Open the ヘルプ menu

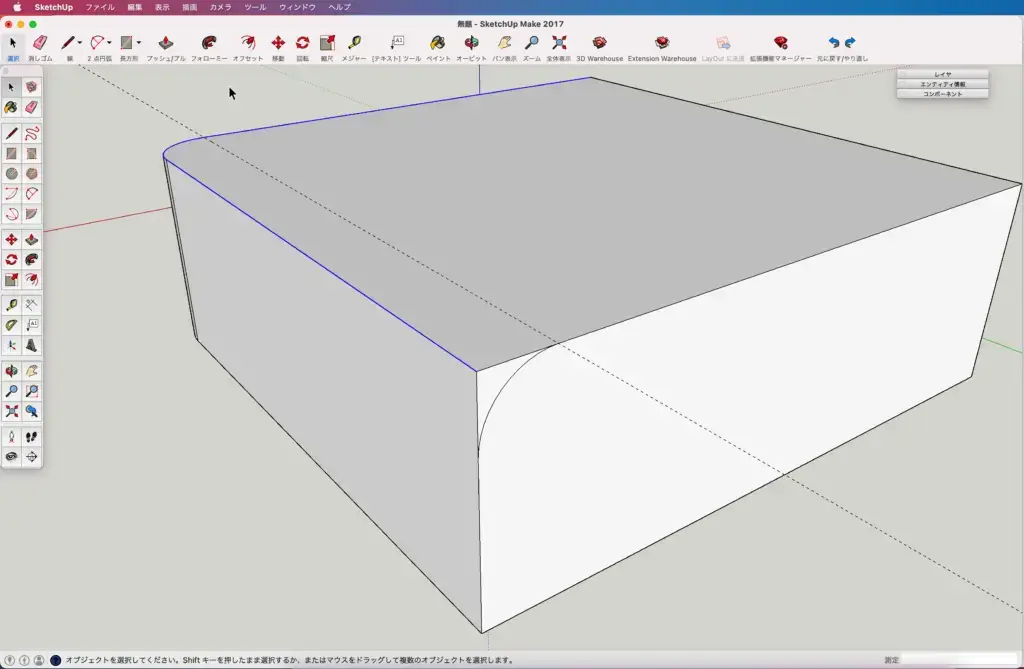(340, 7)
